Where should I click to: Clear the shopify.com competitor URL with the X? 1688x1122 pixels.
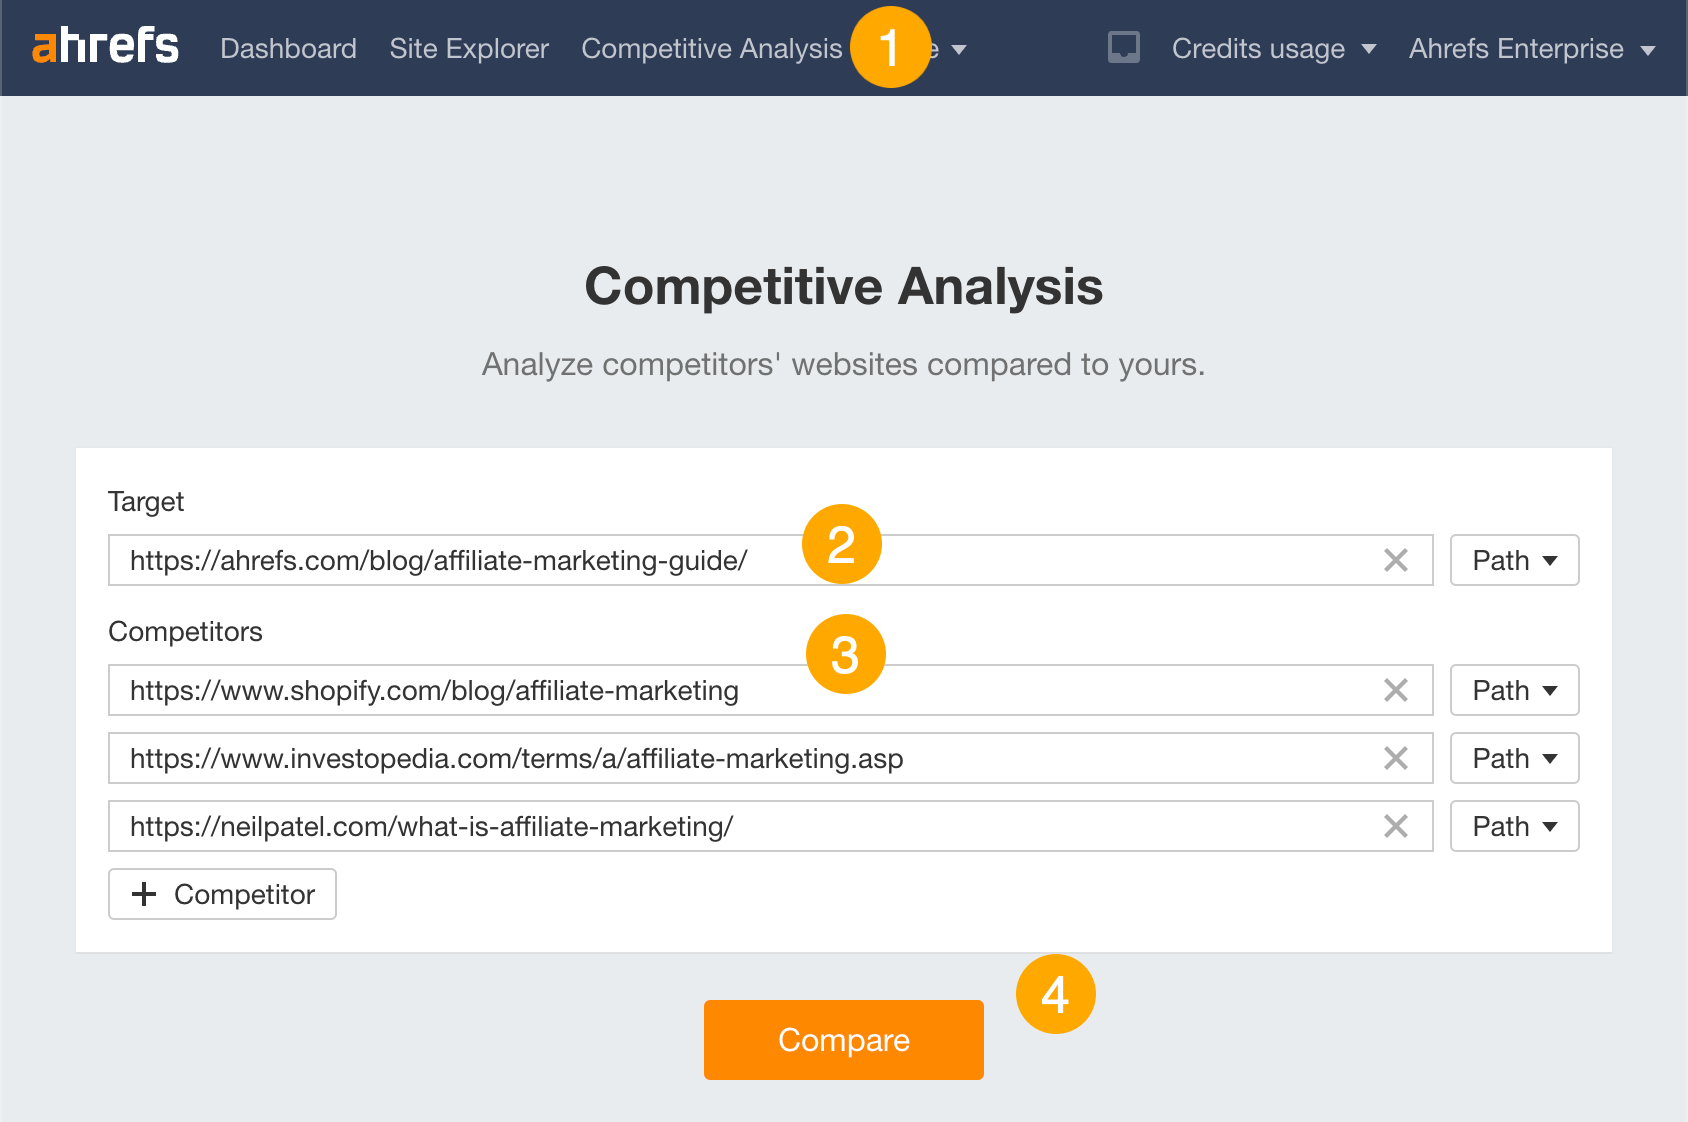pos(1396,690)
